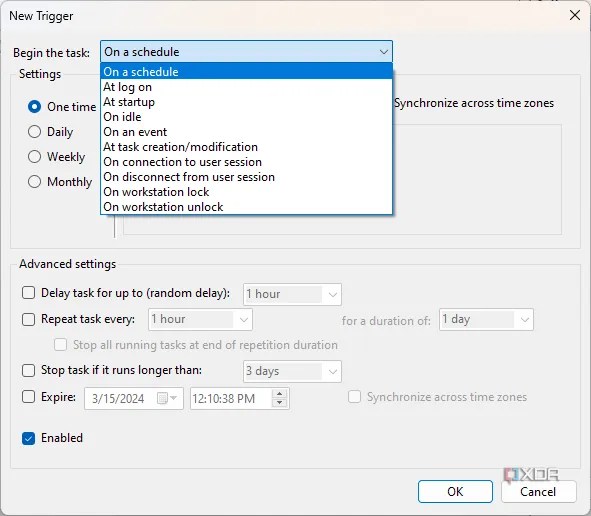The image size is (591, 516).
Task: Decrease the expire time with down arrow
Action: click(x=279, y=403)
